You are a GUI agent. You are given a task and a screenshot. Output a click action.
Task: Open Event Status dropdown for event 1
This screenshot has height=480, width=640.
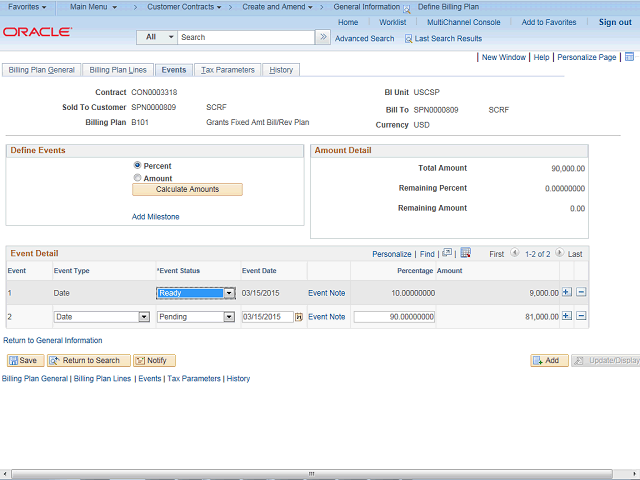(196, 293)
